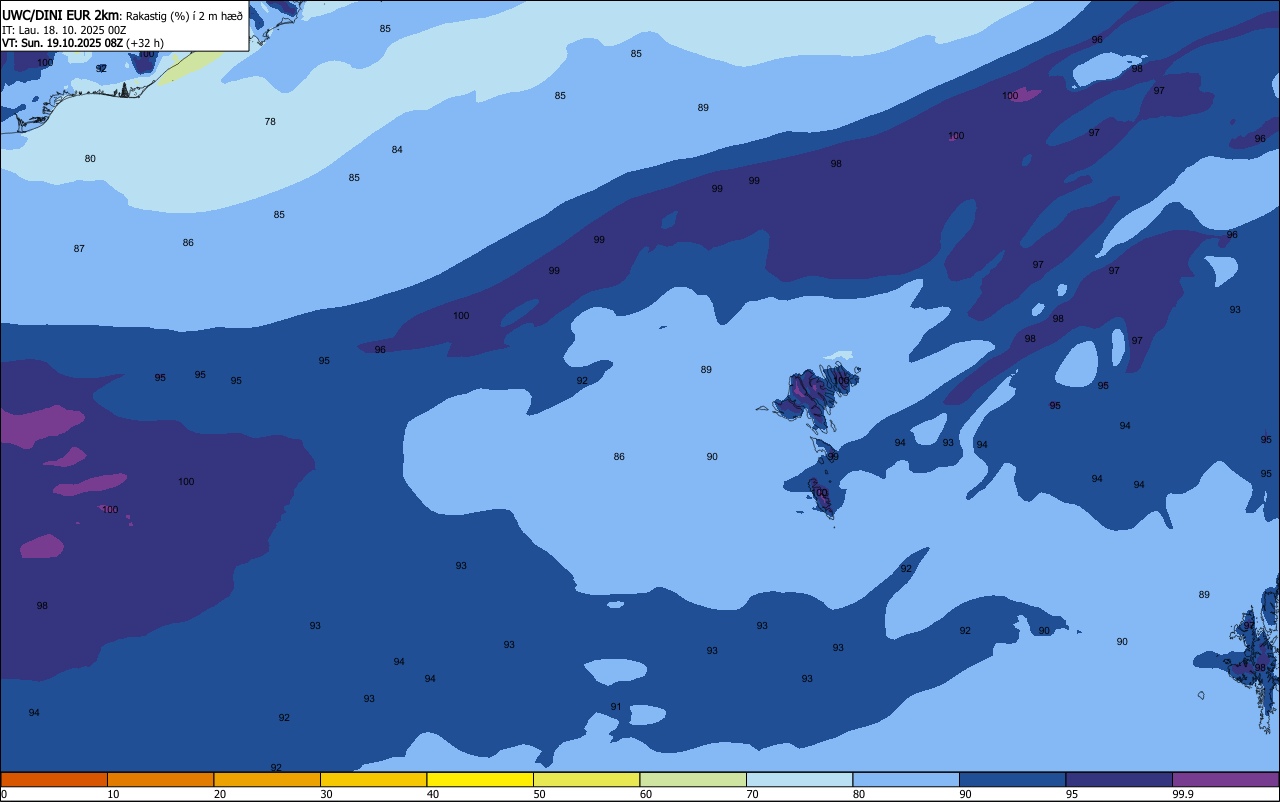Click the 'VT: Sun. 19.10.2025 08Z' line
The height and width of the screenshot is (802, 1280).
(62, 43)
